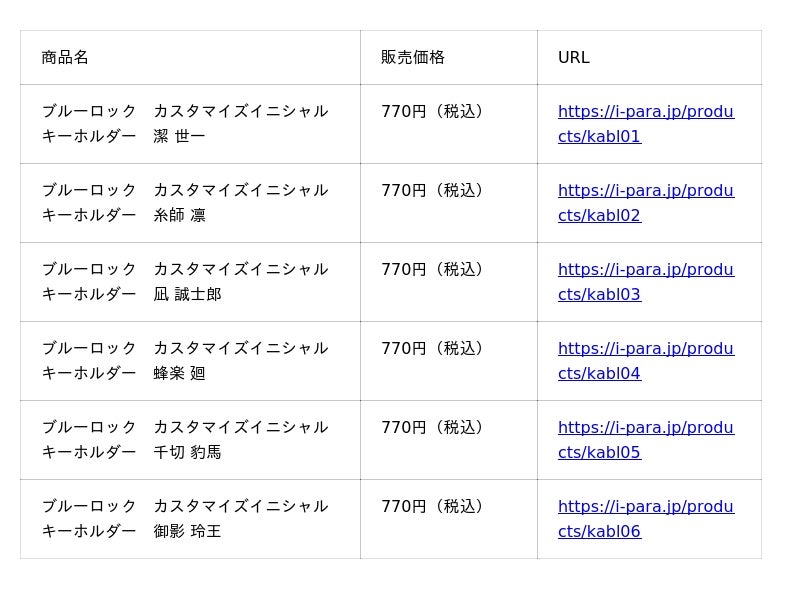Select the 蜂楽 廻 product name cell
Screen dimensions: 800x589
click(x=190, y=361)
